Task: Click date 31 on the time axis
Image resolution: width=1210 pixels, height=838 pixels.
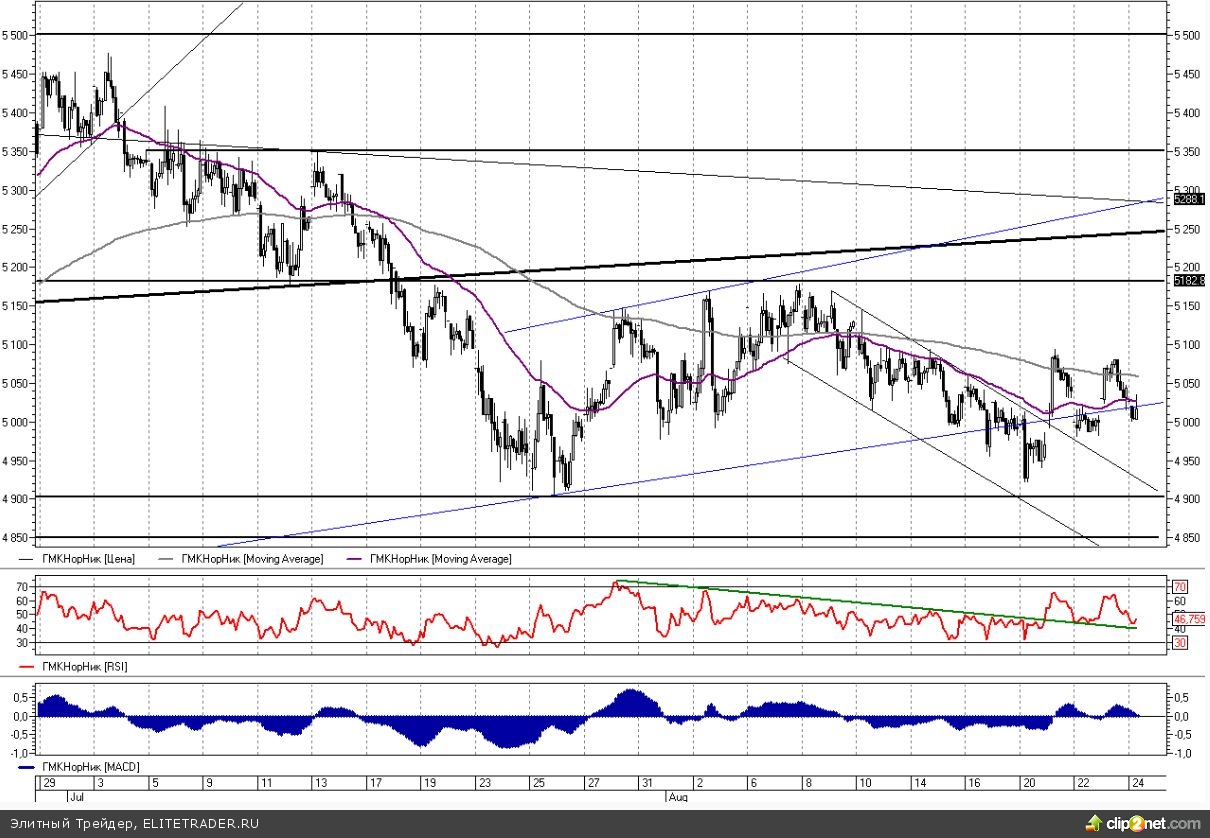Action: coord(648,783)
